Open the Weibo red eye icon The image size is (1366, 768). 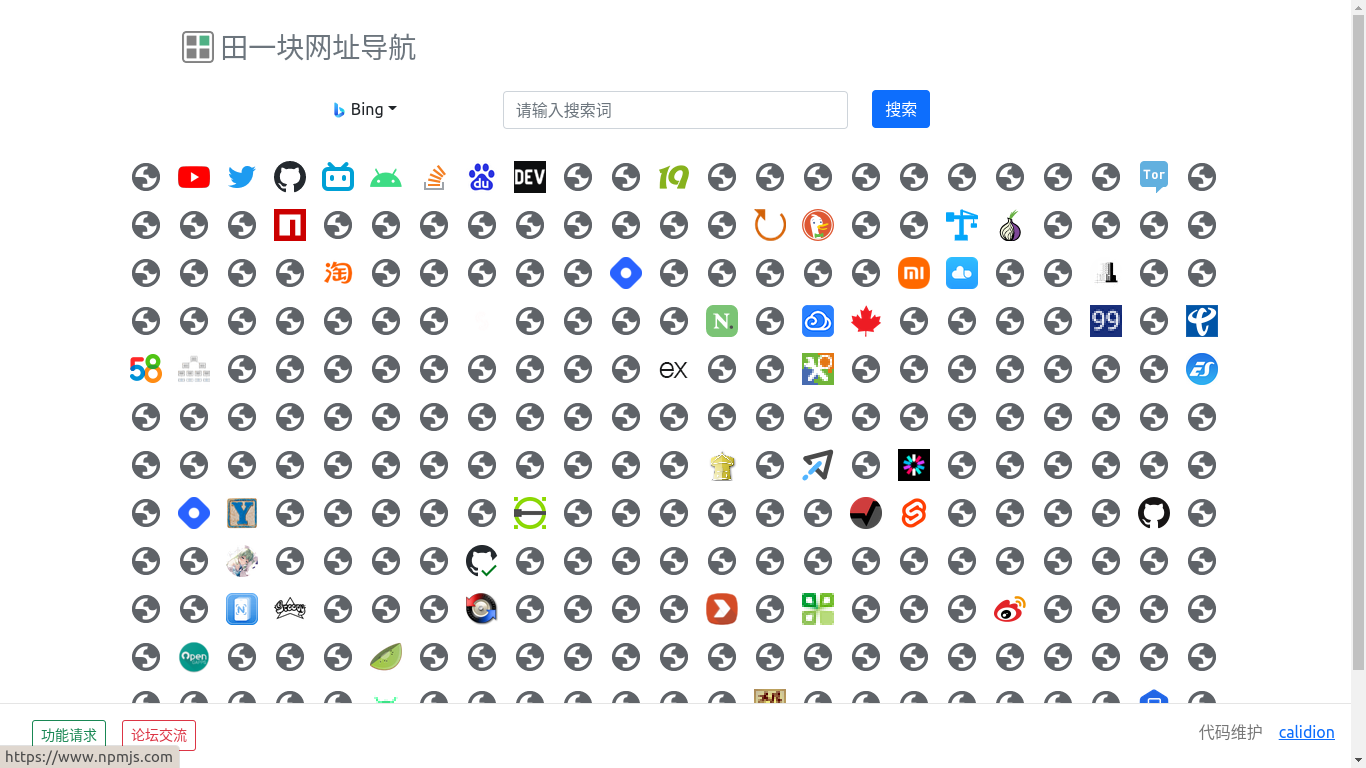1010,609
